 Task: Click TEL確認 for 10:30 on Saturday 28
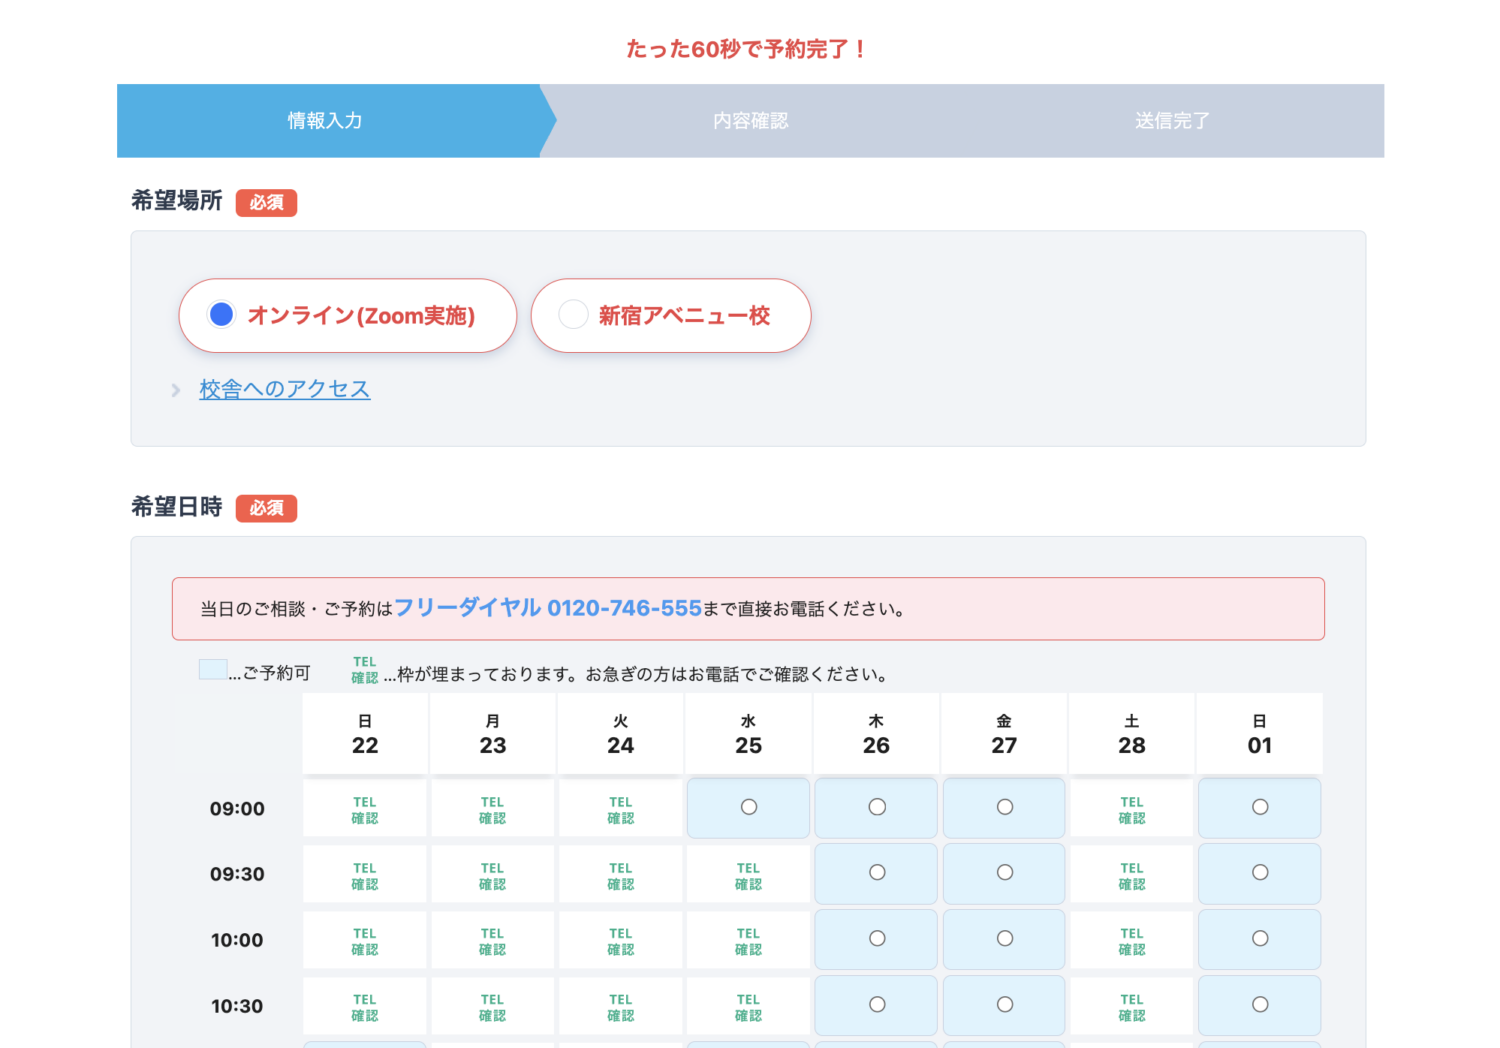(x=1131, y=1005)
